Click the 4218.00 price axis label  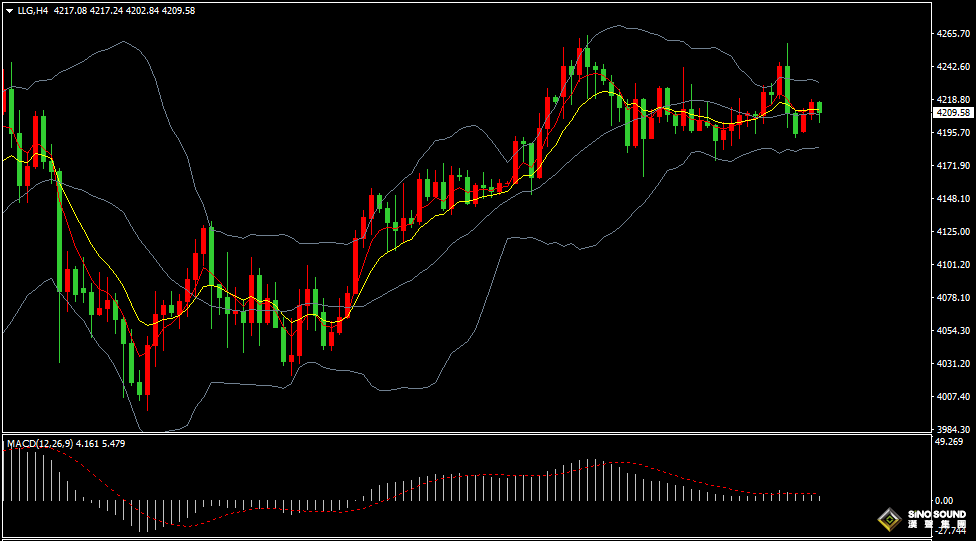tap(951, 99)
